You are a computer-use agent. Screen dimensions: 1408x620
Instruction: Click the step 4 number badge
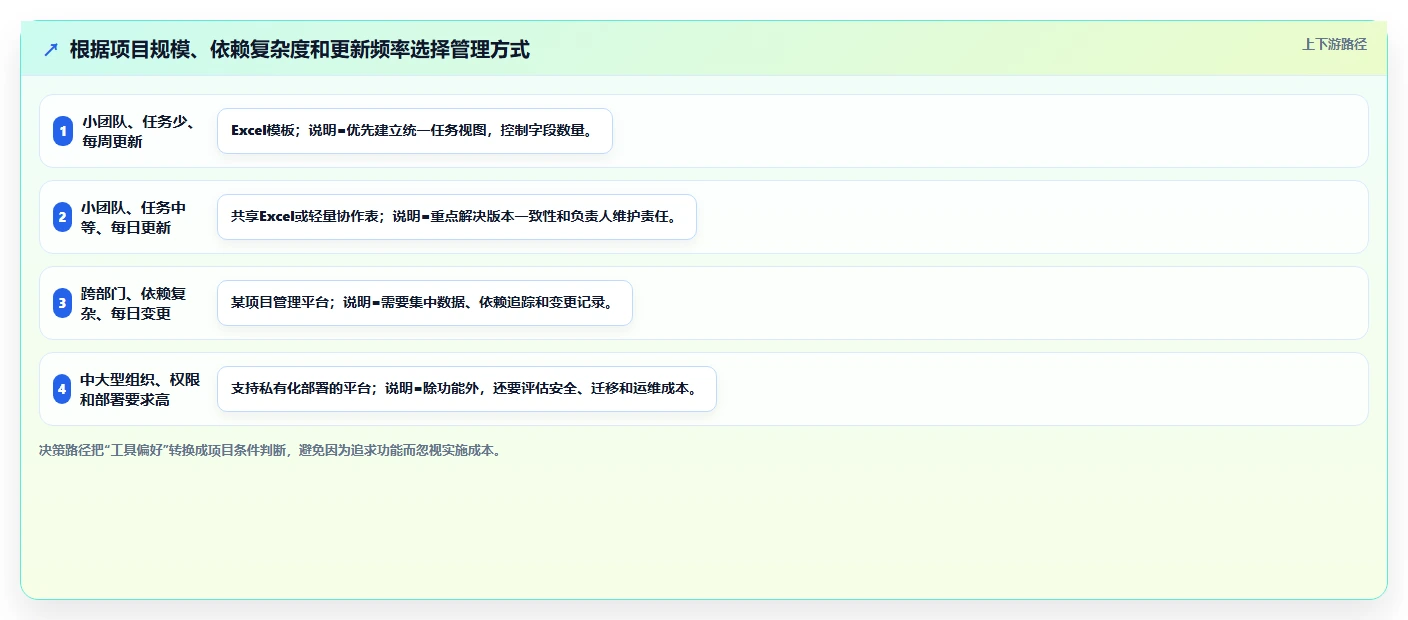point(63,389)
